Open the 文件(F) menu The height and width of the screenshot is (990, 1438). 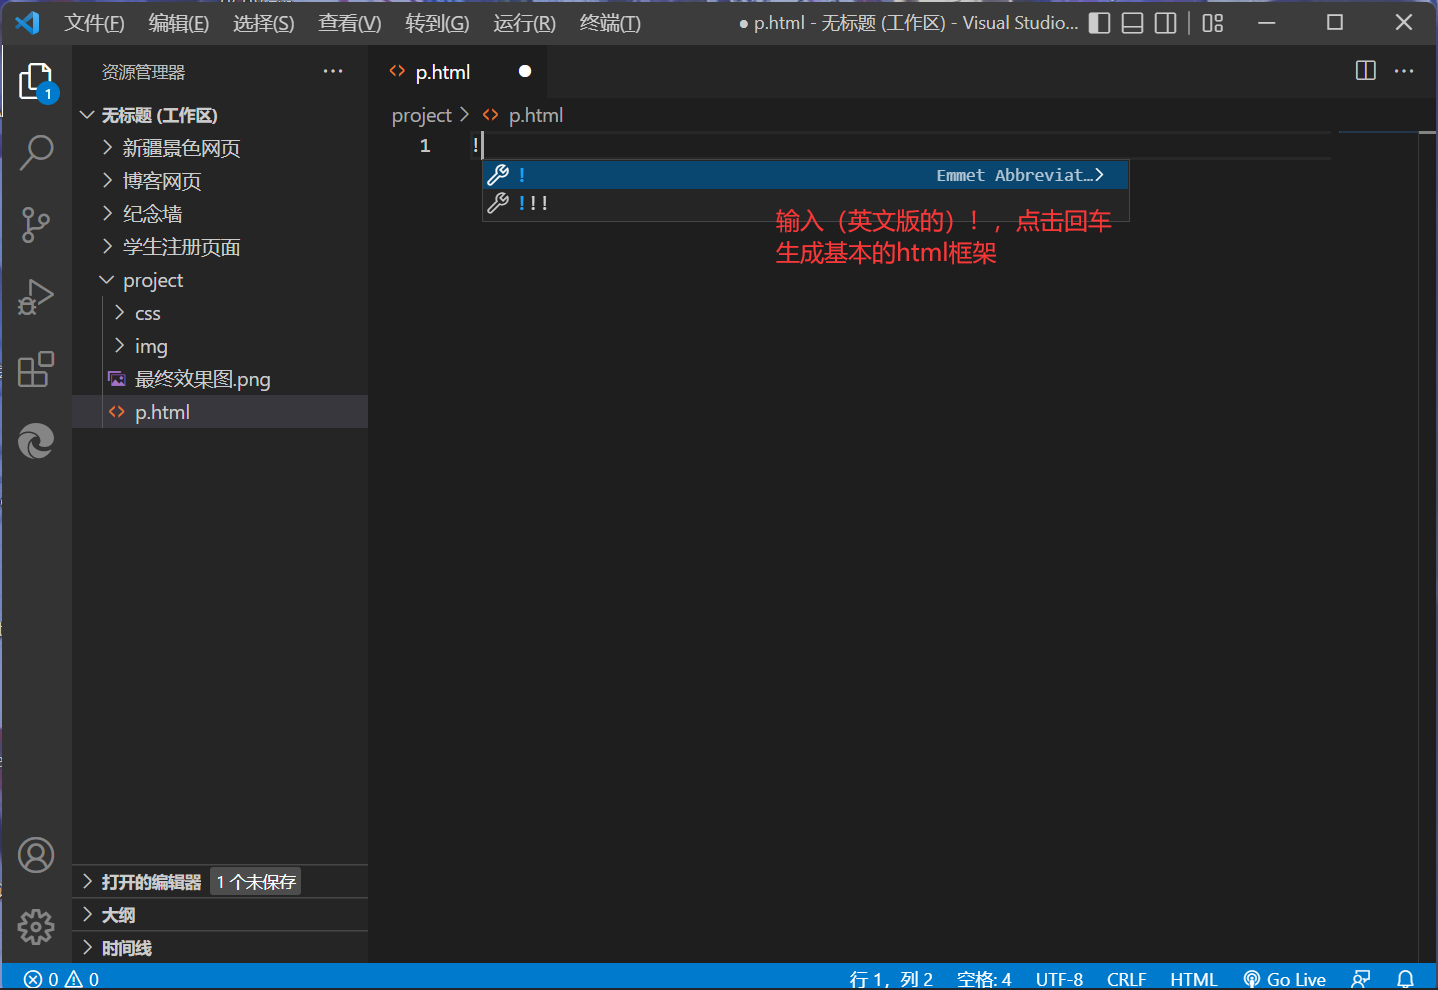pyautogui.click(x=95, y=23)
